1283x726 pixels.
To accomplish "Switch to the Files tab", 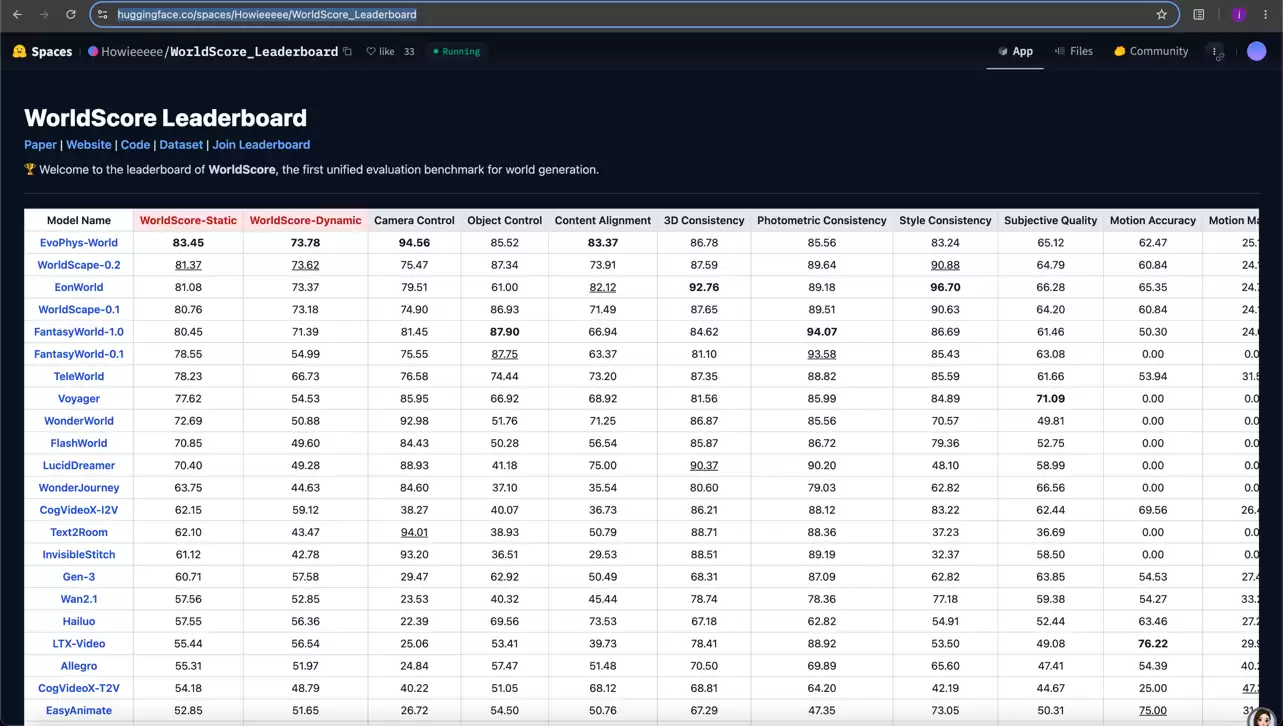I will (1073, 51).
